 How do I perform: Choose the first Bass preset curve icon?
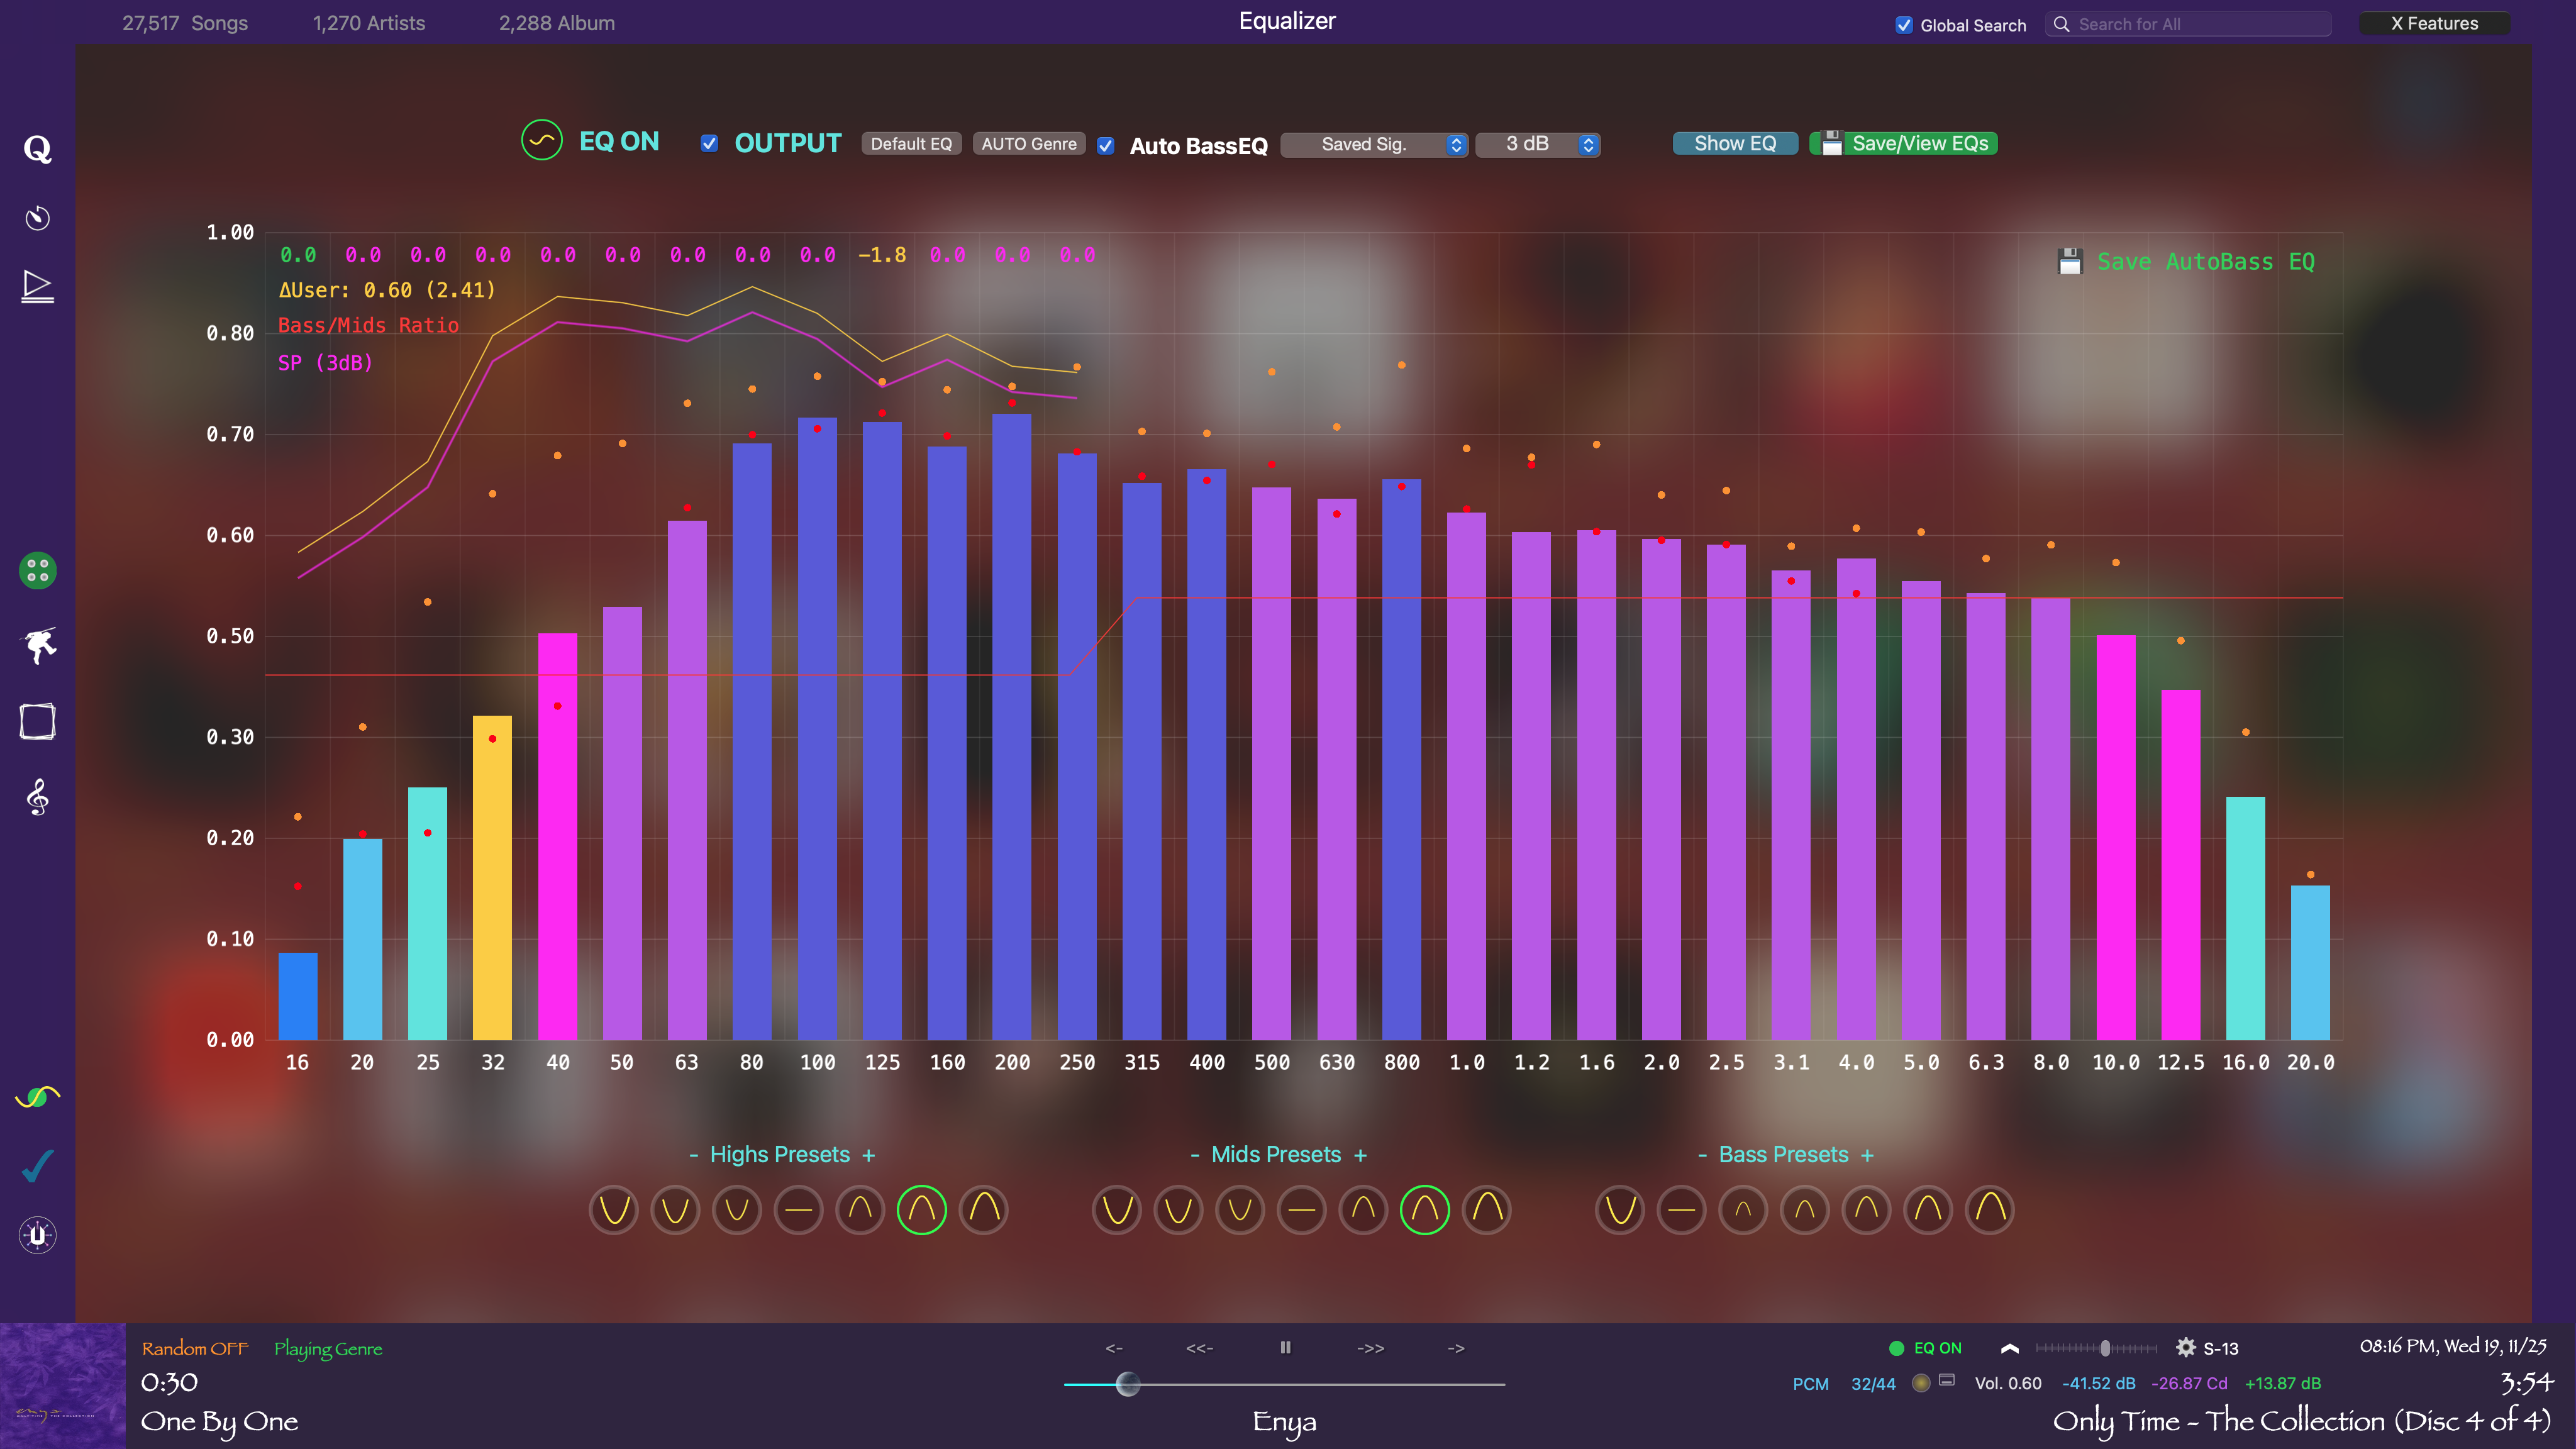point(1619,1210)
